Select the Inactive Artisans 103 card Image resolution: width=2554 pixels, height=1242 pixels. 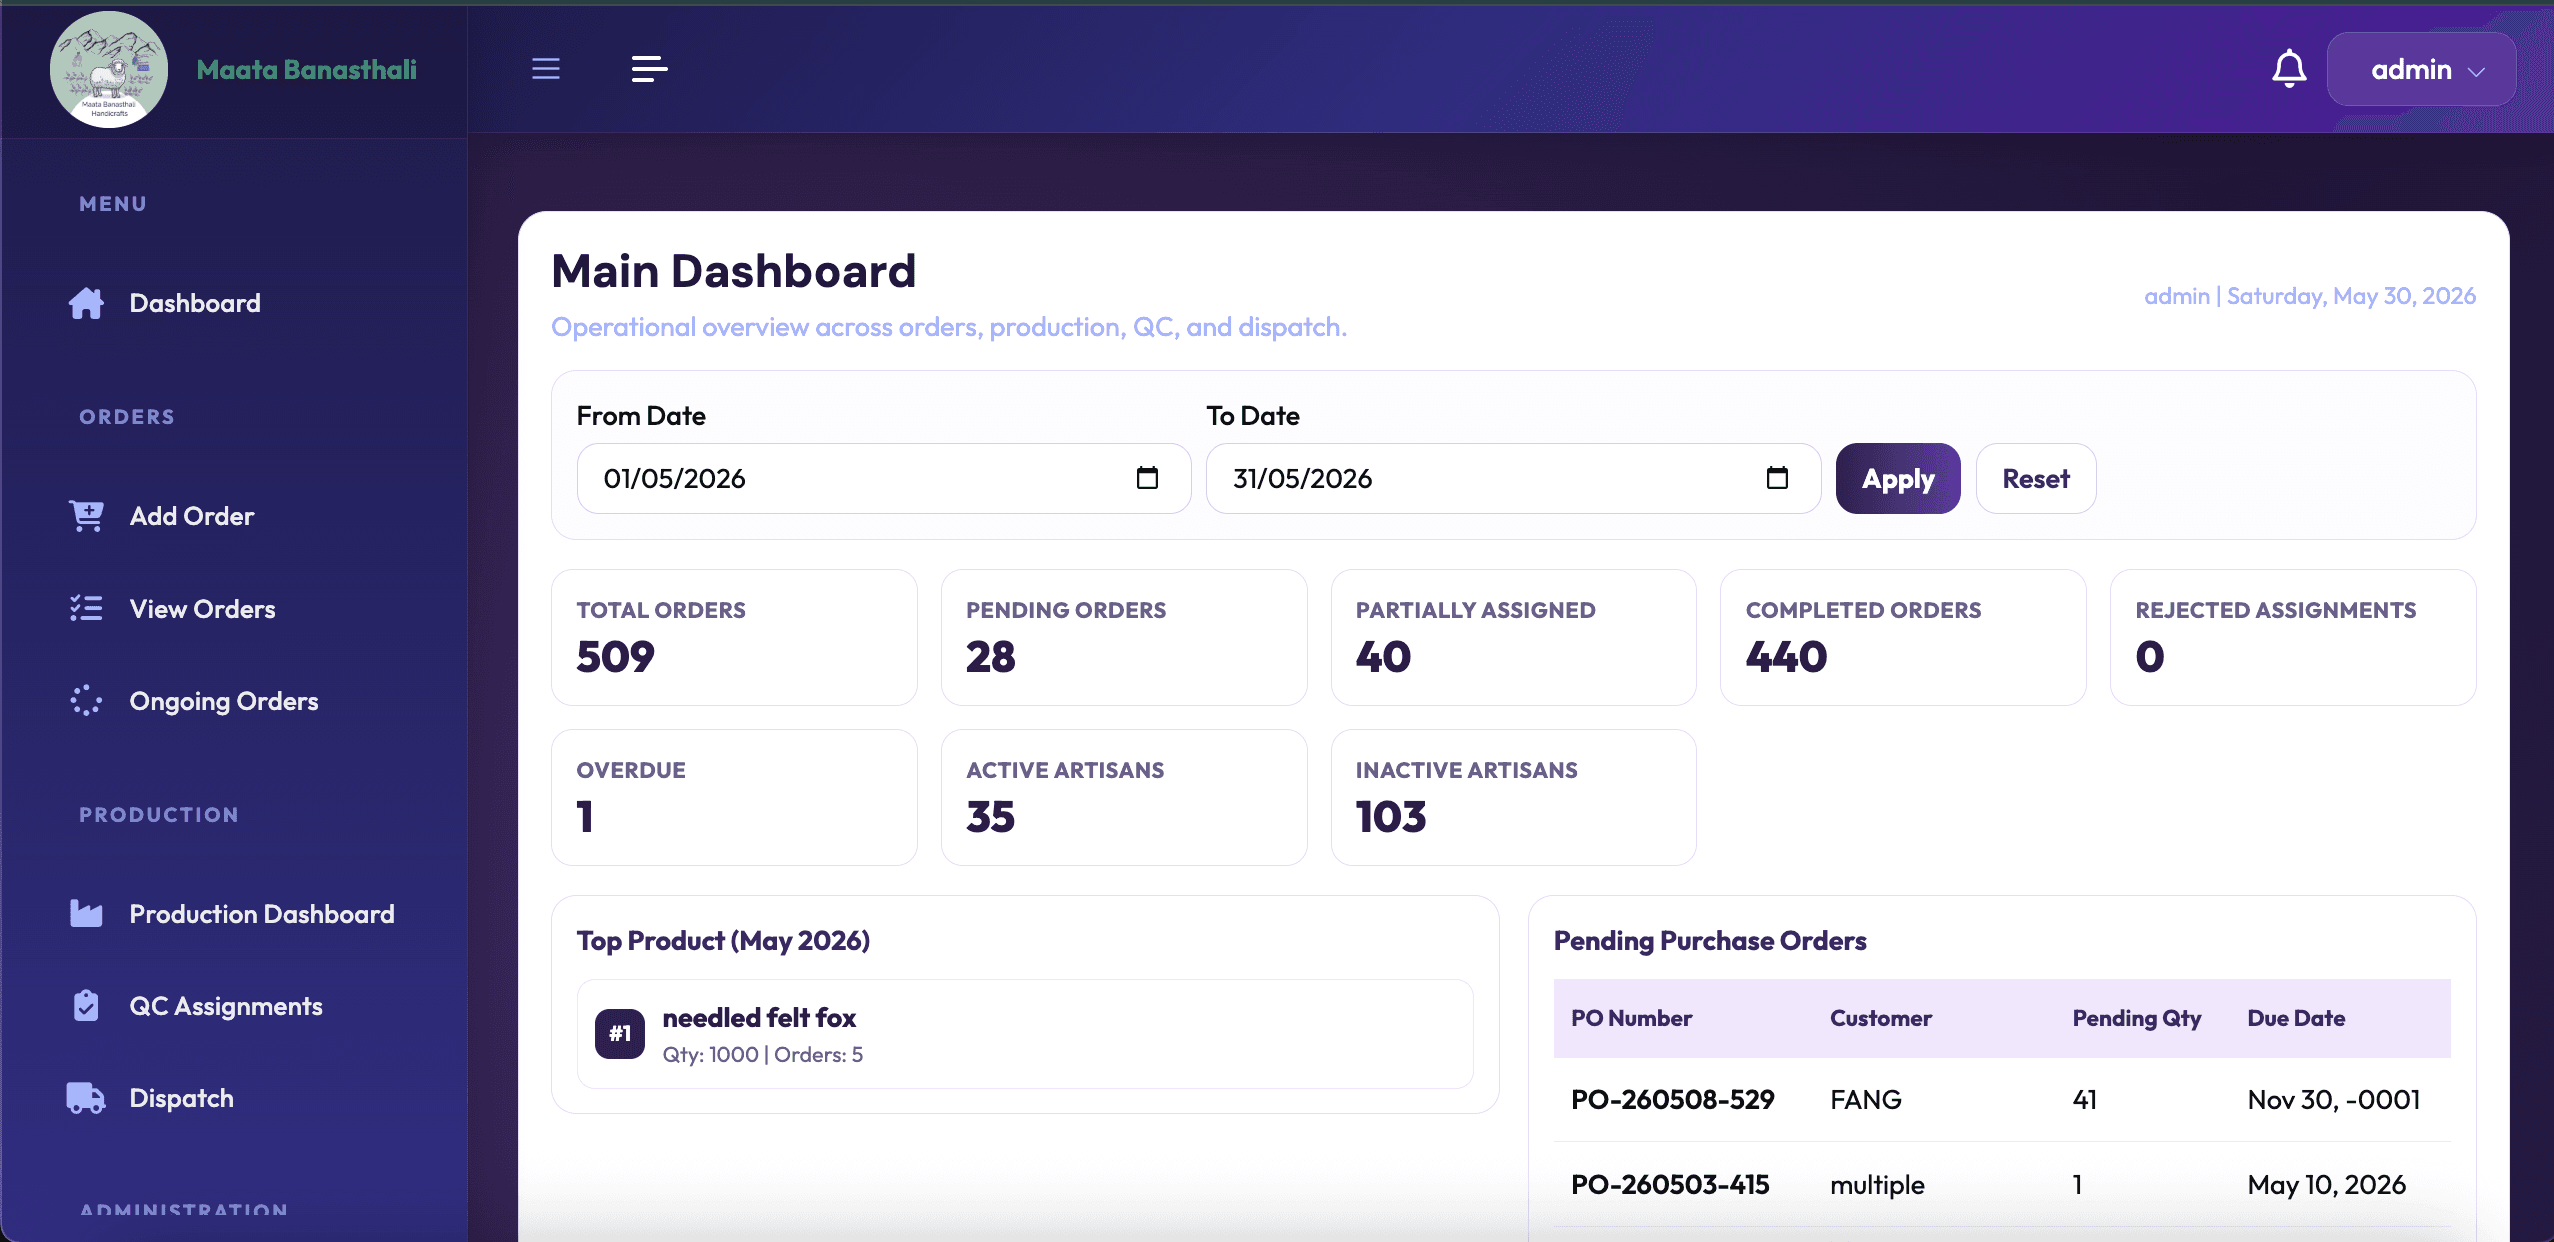(x=1514, y=797)
